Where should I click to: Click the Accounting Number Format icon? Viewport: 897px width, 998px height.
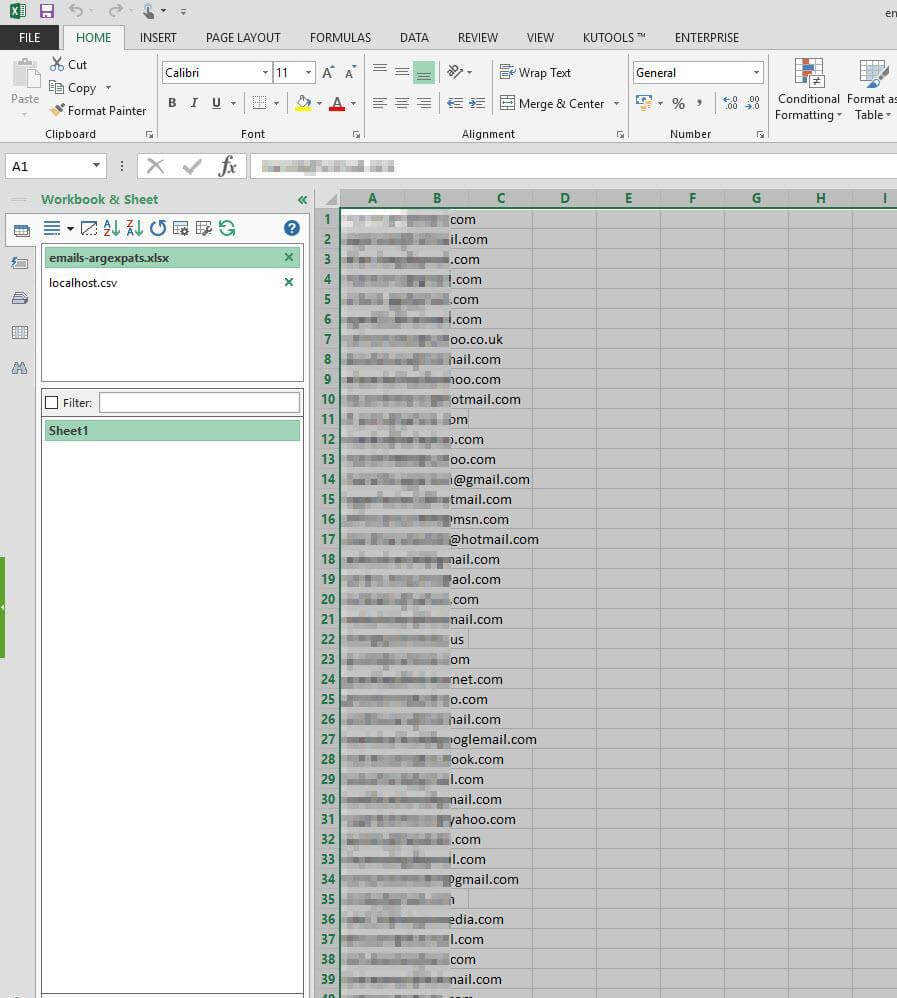tap(644, 102)
